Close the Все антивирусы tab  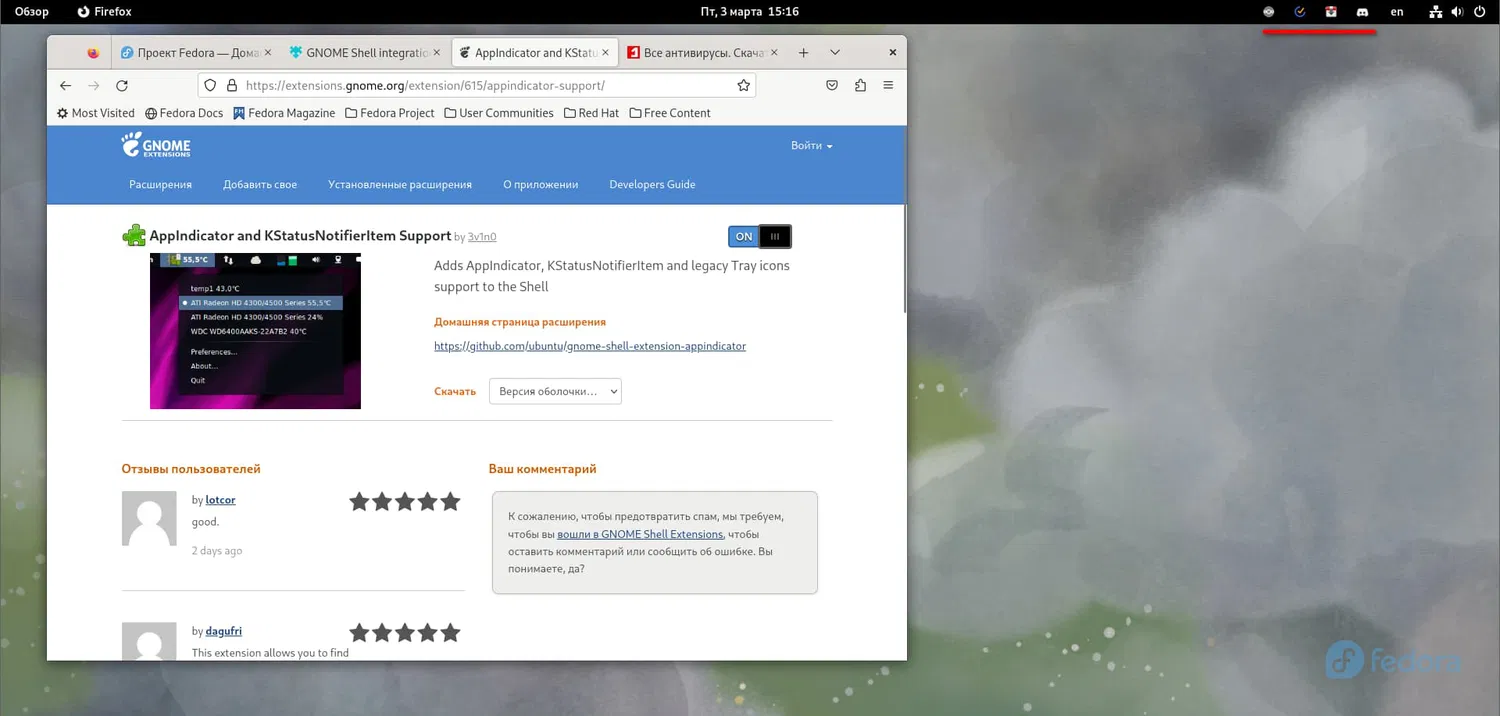775,53
